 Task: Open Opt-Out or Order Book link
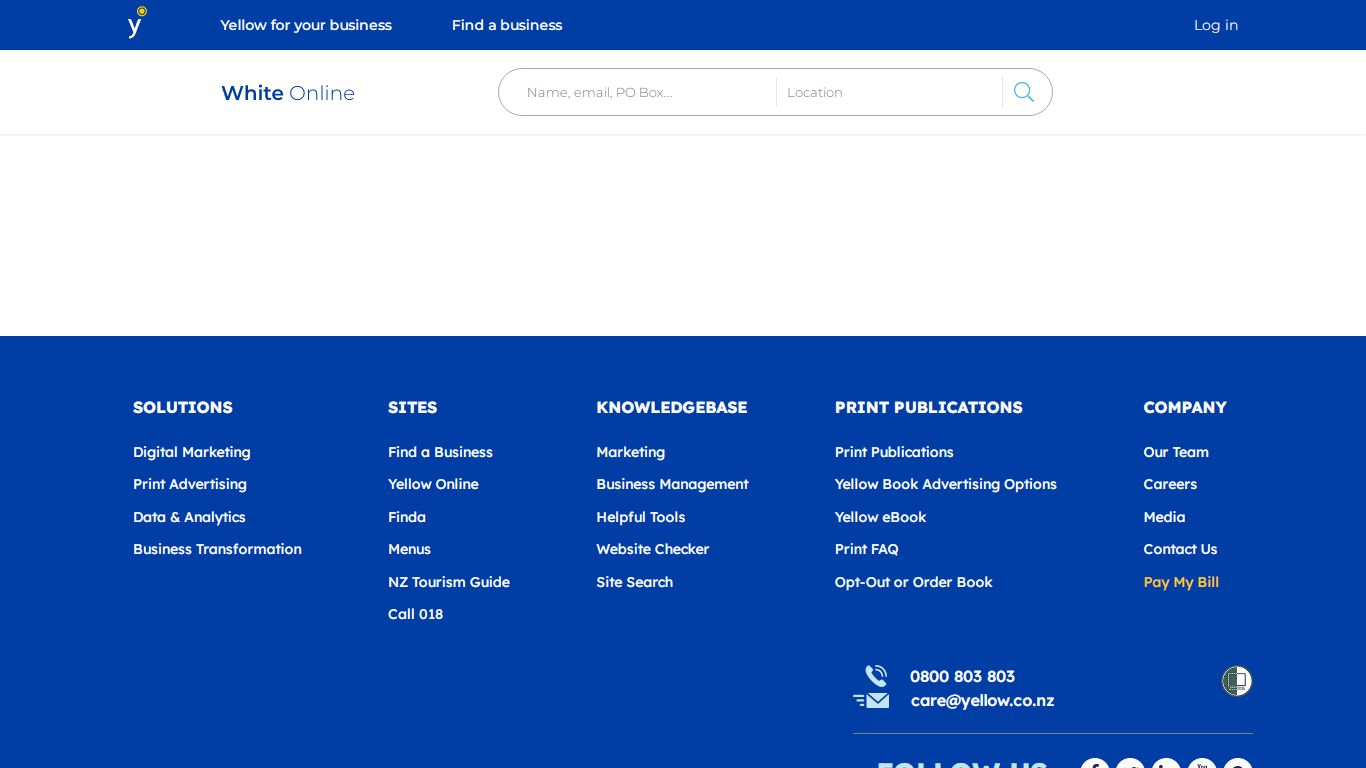[914, 582]
